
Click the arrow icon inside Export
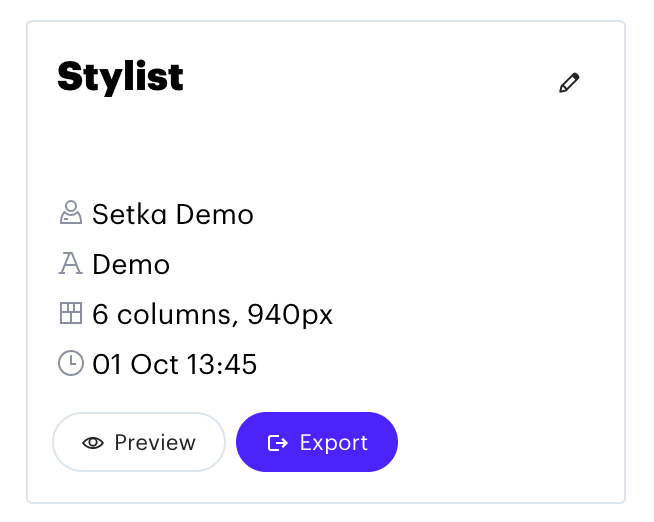point(277,443)
